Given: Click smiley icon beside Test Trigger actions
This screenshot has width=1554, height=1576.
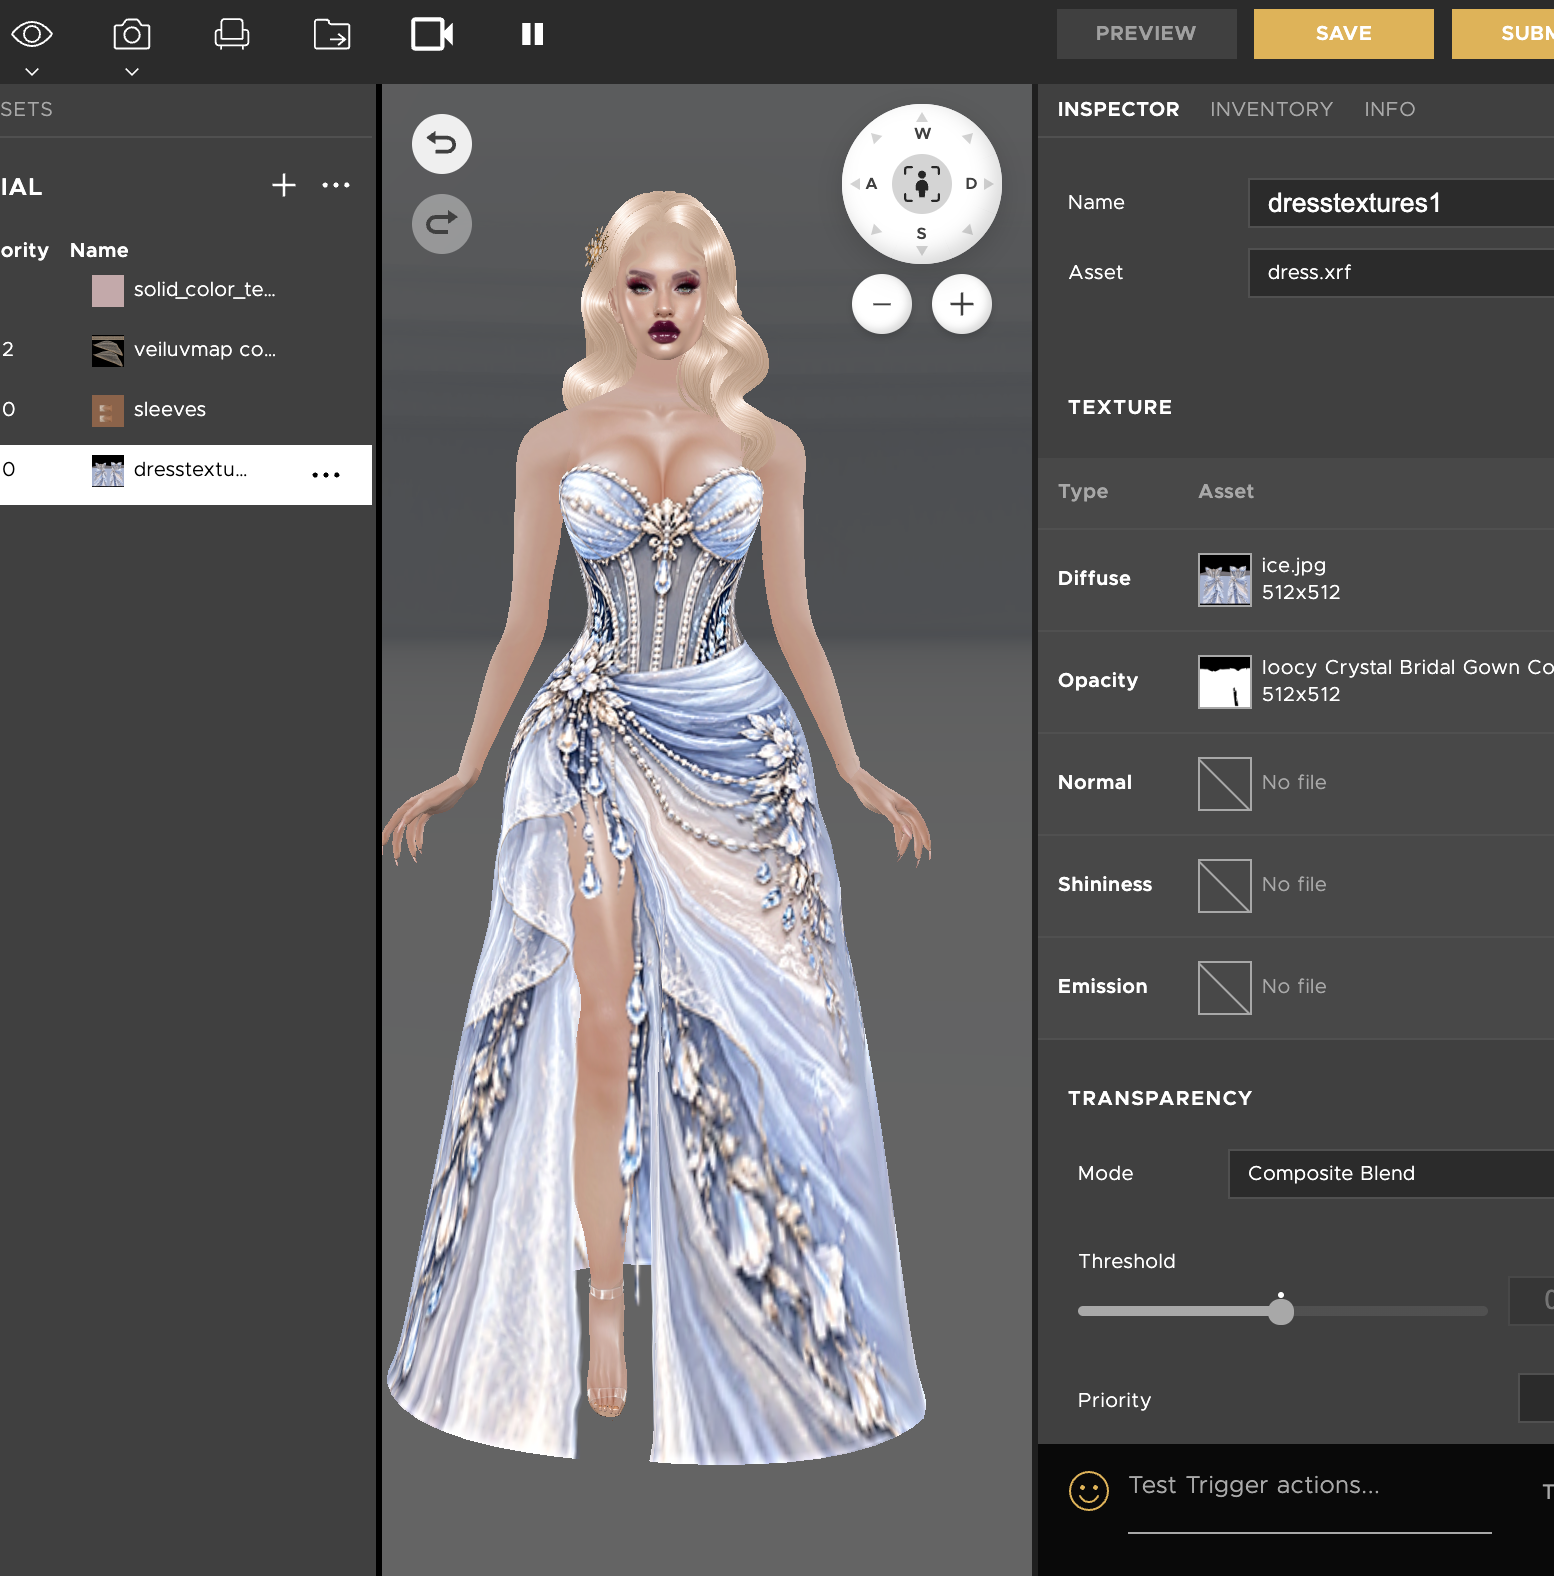Looking at the screenshot, I should pyautogui.click(x=1089, y=1491).
